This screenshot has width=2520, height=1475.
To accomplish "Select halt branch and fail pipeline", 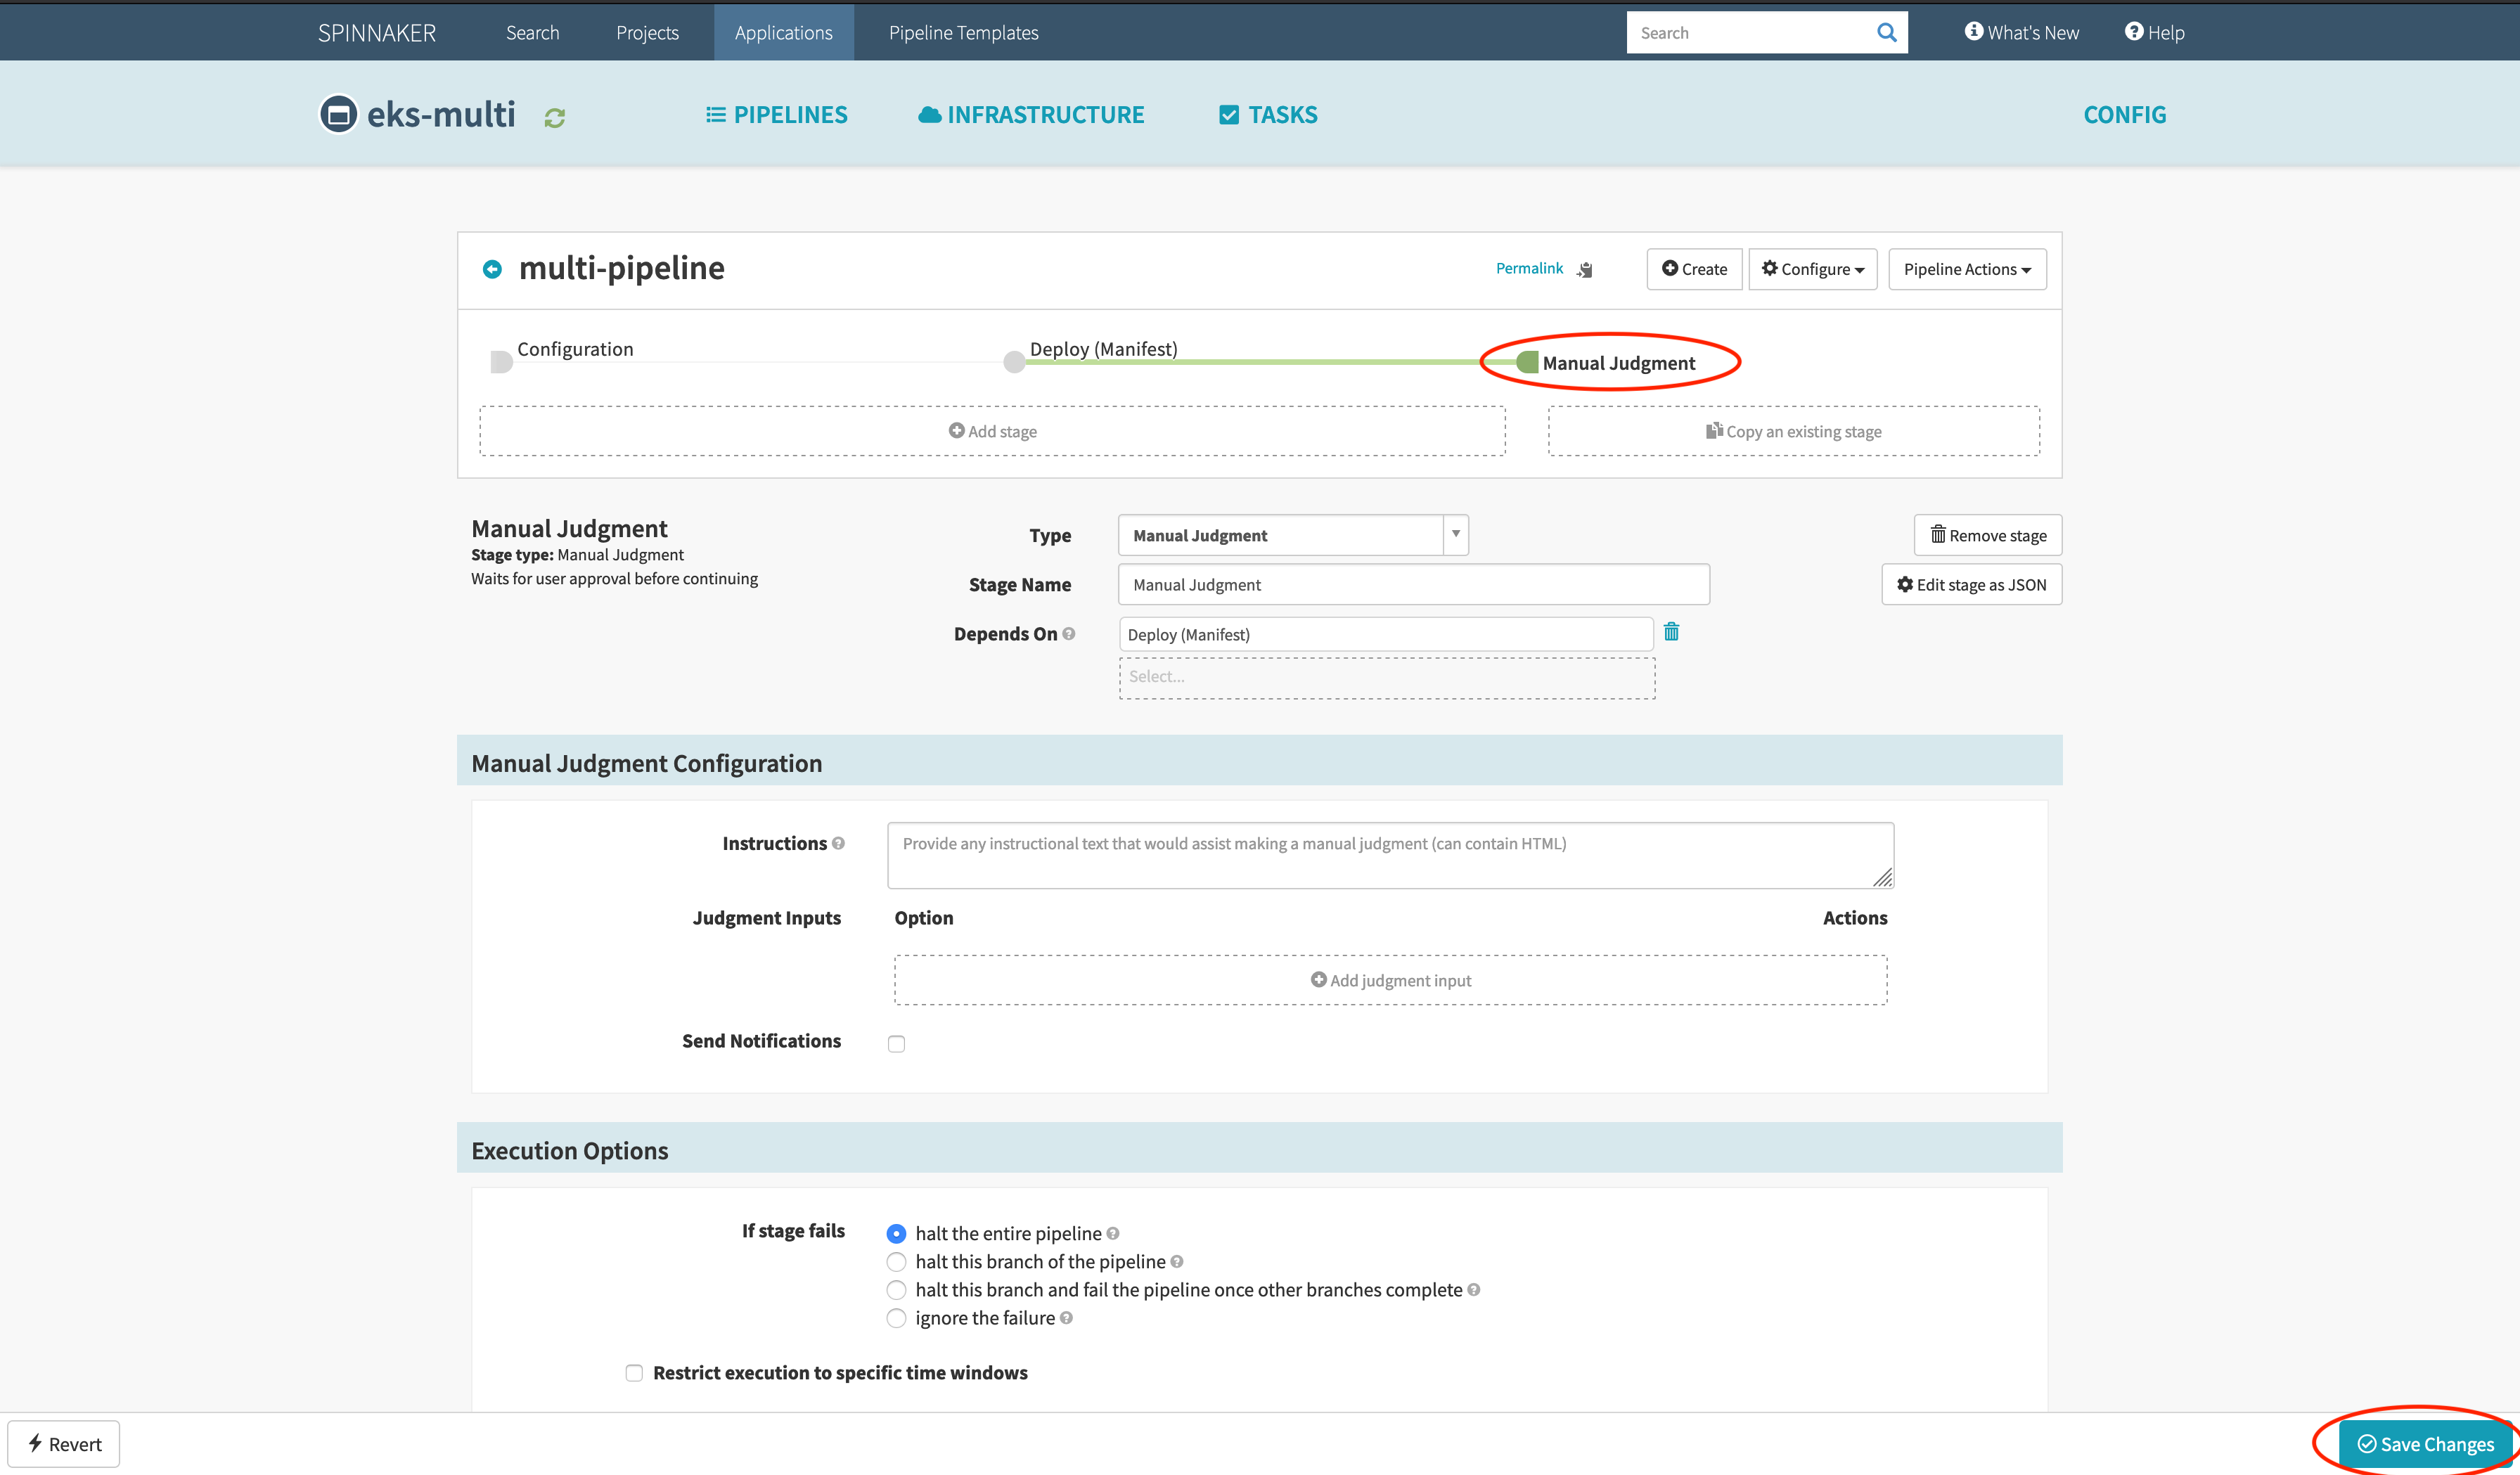I will tap(896, 1289).
